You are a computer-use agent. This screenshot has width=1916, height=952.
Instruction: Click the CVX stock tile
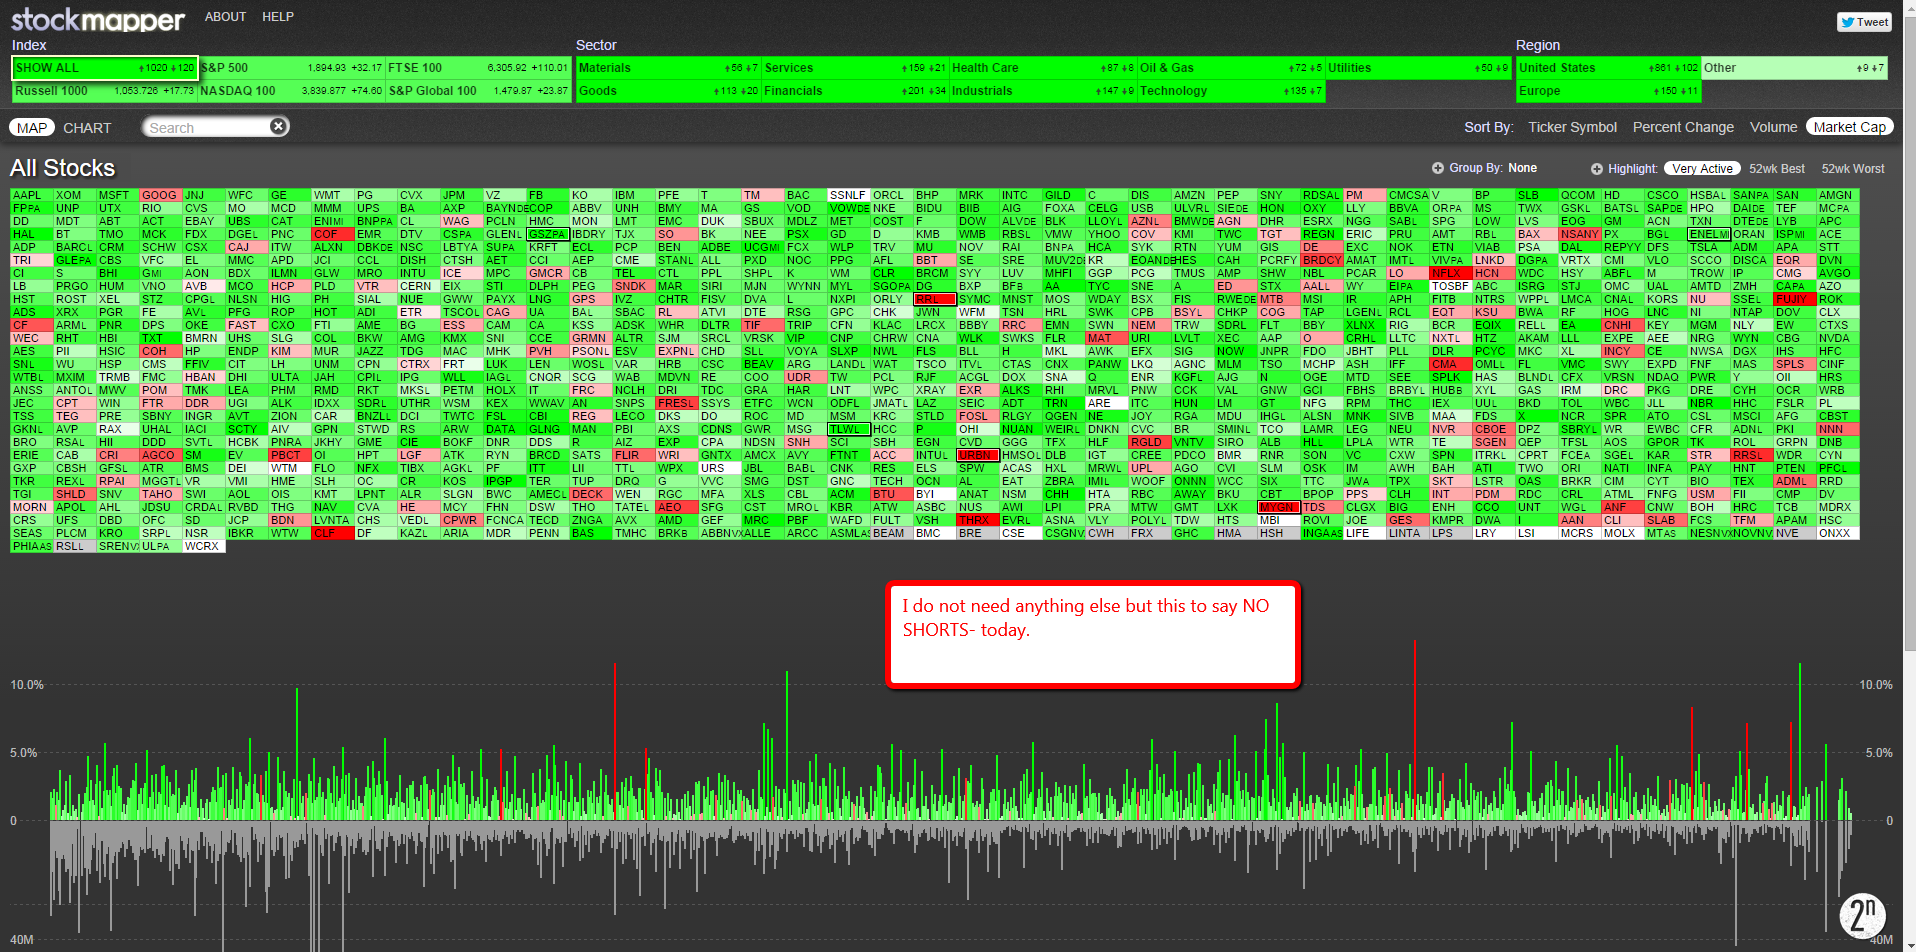418,196
